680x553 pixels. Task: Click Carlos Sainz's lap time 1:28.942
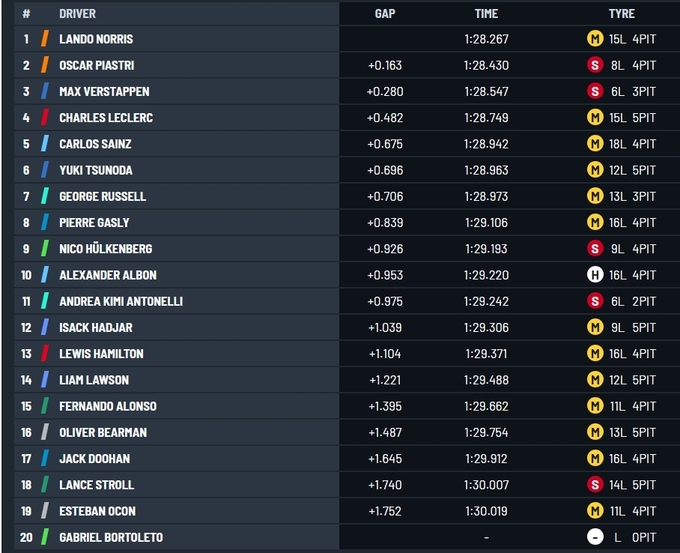[x=486, y=144]
